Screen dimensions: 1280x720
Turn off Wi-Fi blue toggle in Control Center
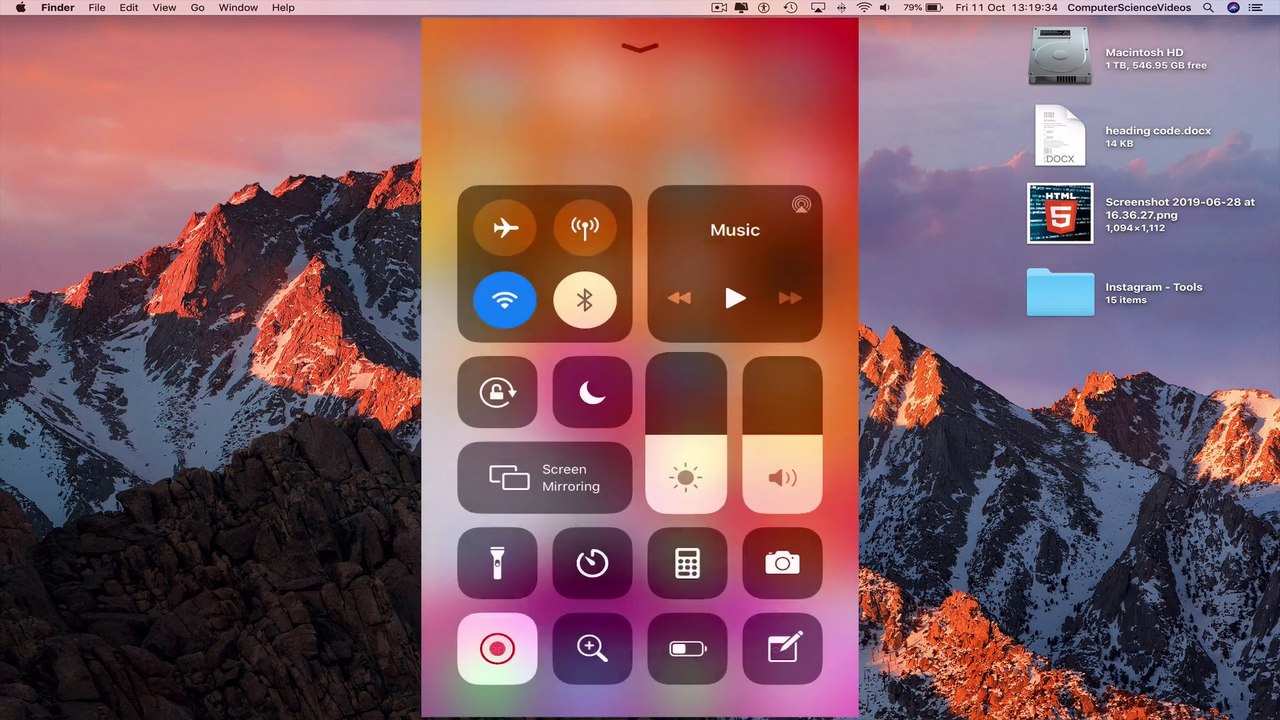point(505,300)
